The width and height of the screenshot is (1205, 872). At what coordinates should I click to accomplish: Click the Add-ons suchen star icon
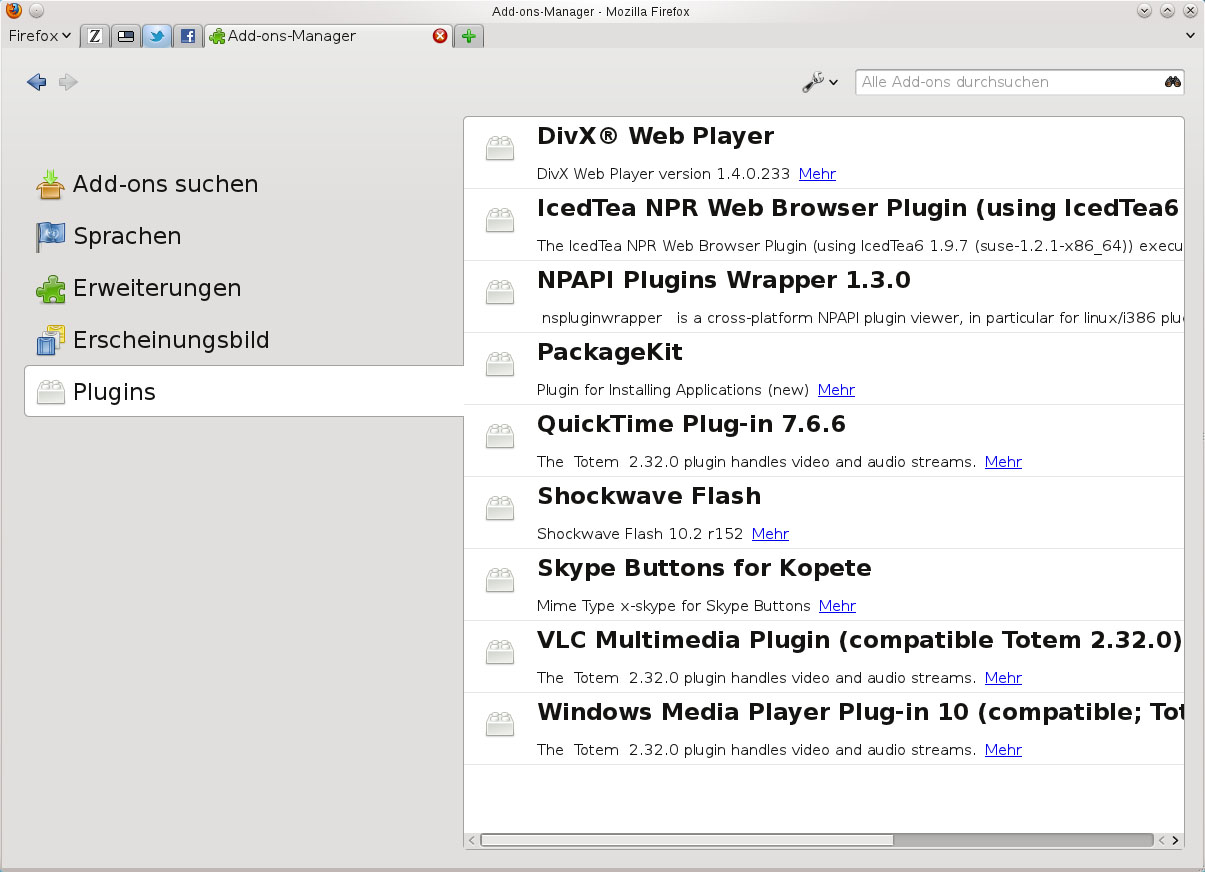pos(50,183)
